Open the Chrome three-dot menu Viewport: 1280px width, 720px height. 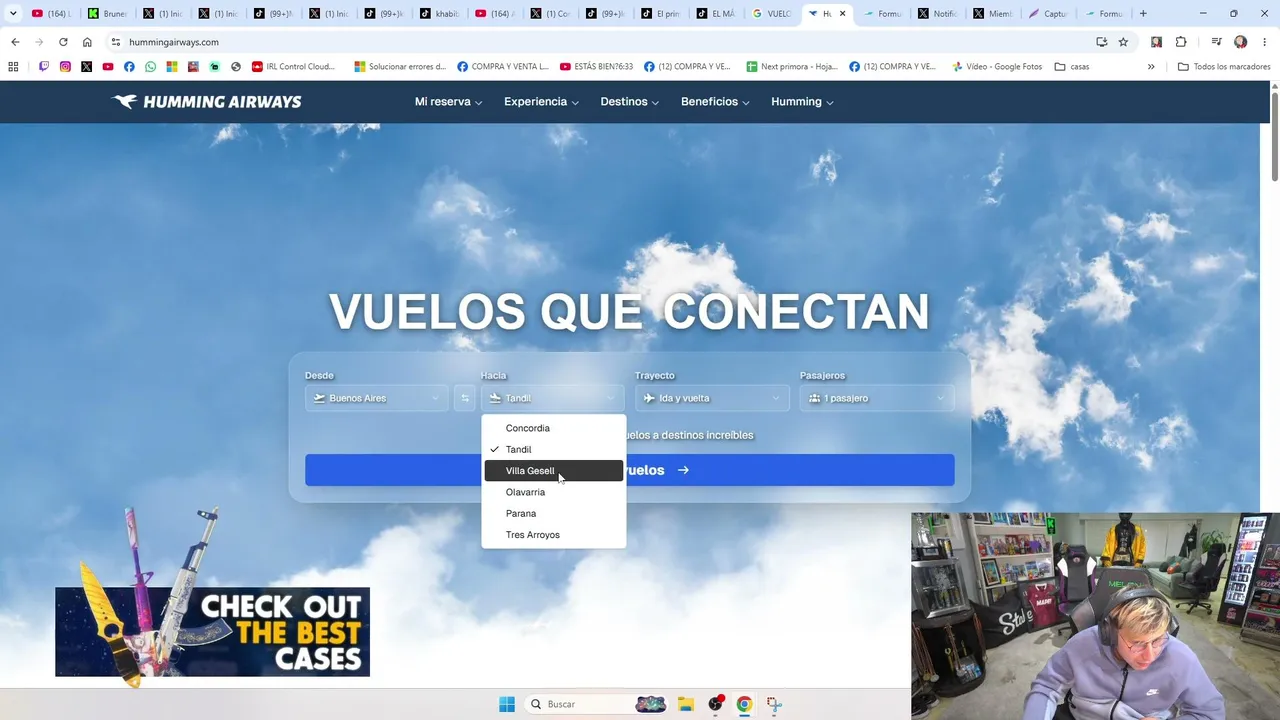point(1265,42)
